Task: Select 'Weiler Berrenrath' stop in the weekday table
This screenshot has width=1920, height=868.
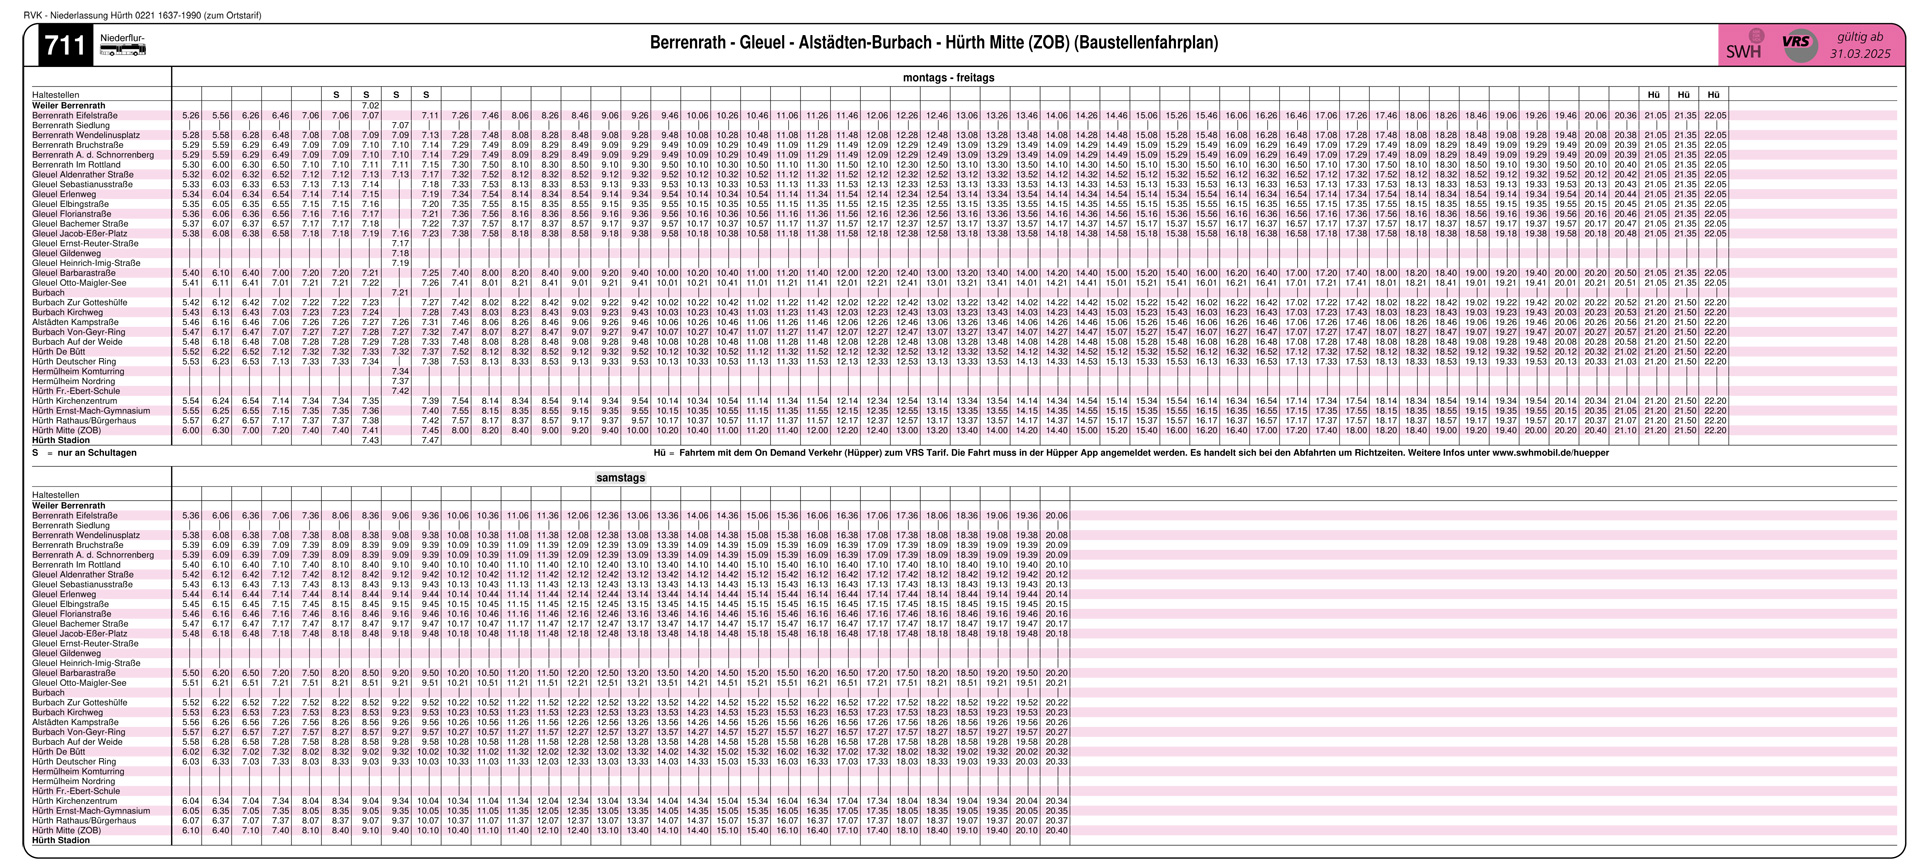Action: [x=68, y=105]
